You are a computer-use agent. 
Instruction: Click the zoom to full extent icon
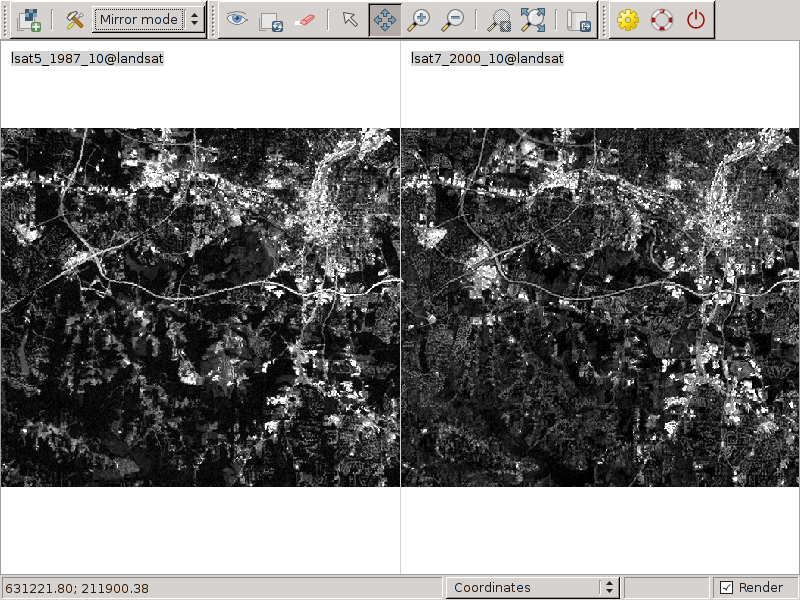pyautogui.click(x=532, y=19)
